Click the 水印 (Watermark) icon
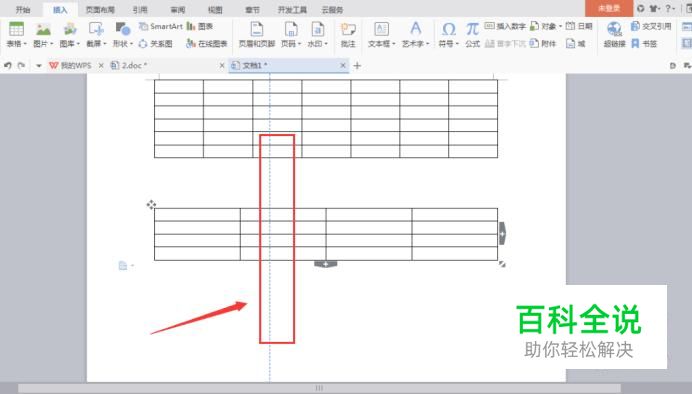The image size is (692, 394). [x=317, y=29]
